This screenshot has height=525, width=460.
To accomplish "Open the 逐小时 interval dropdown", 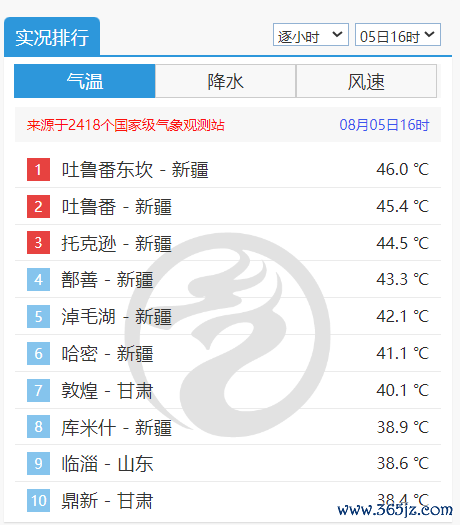I will (311, 35).
